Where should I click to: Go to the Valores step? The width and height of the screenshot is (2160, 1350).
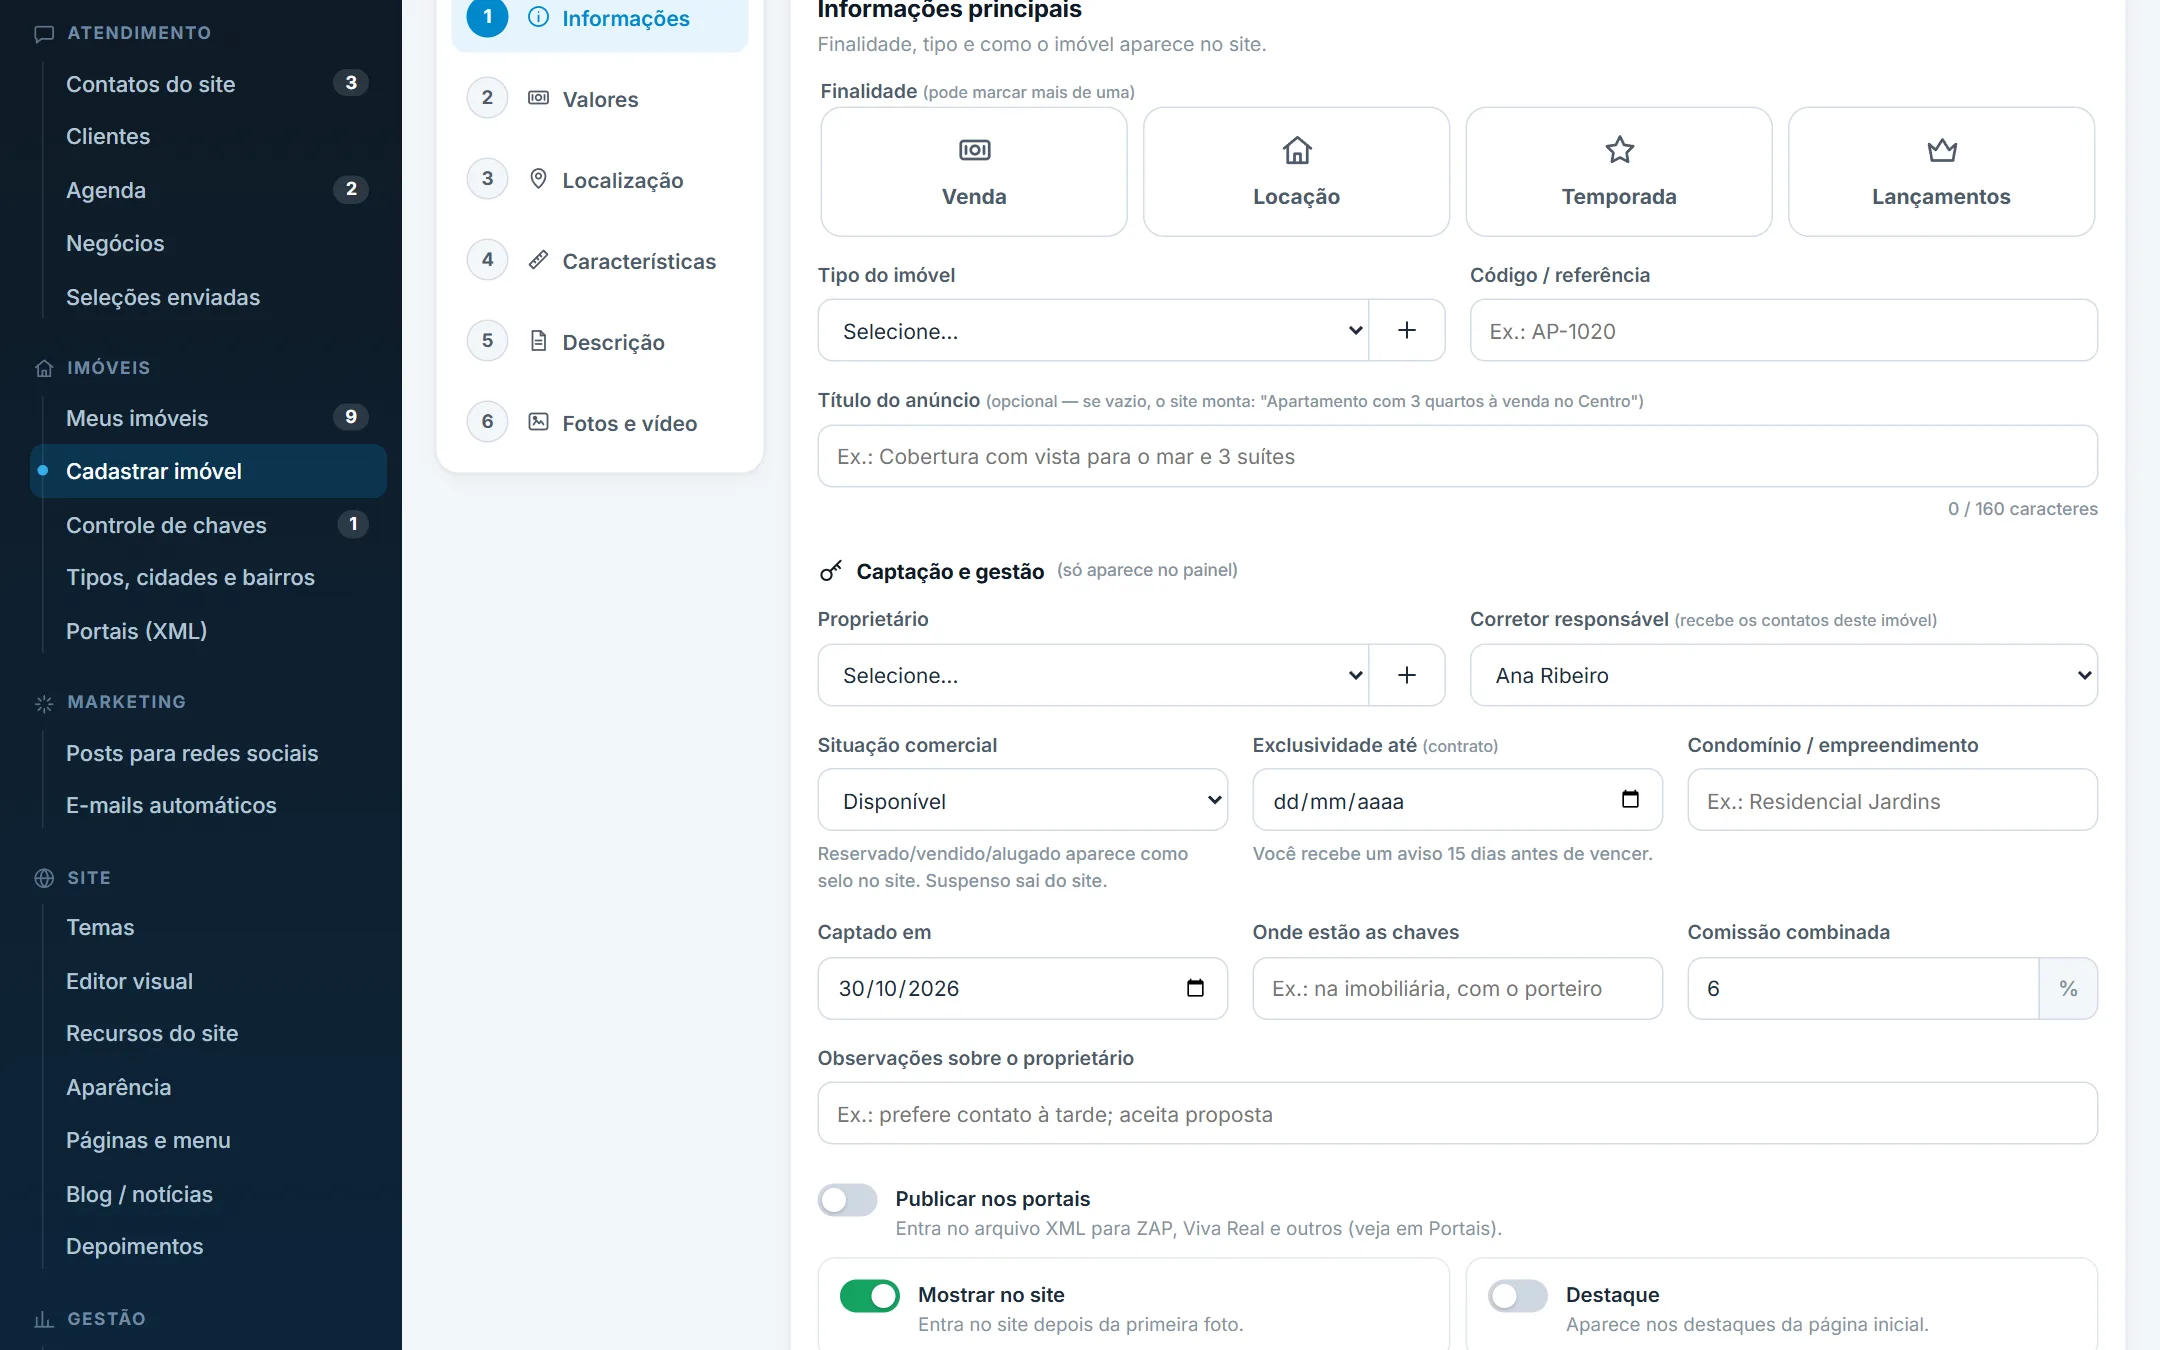pos(600,98)
